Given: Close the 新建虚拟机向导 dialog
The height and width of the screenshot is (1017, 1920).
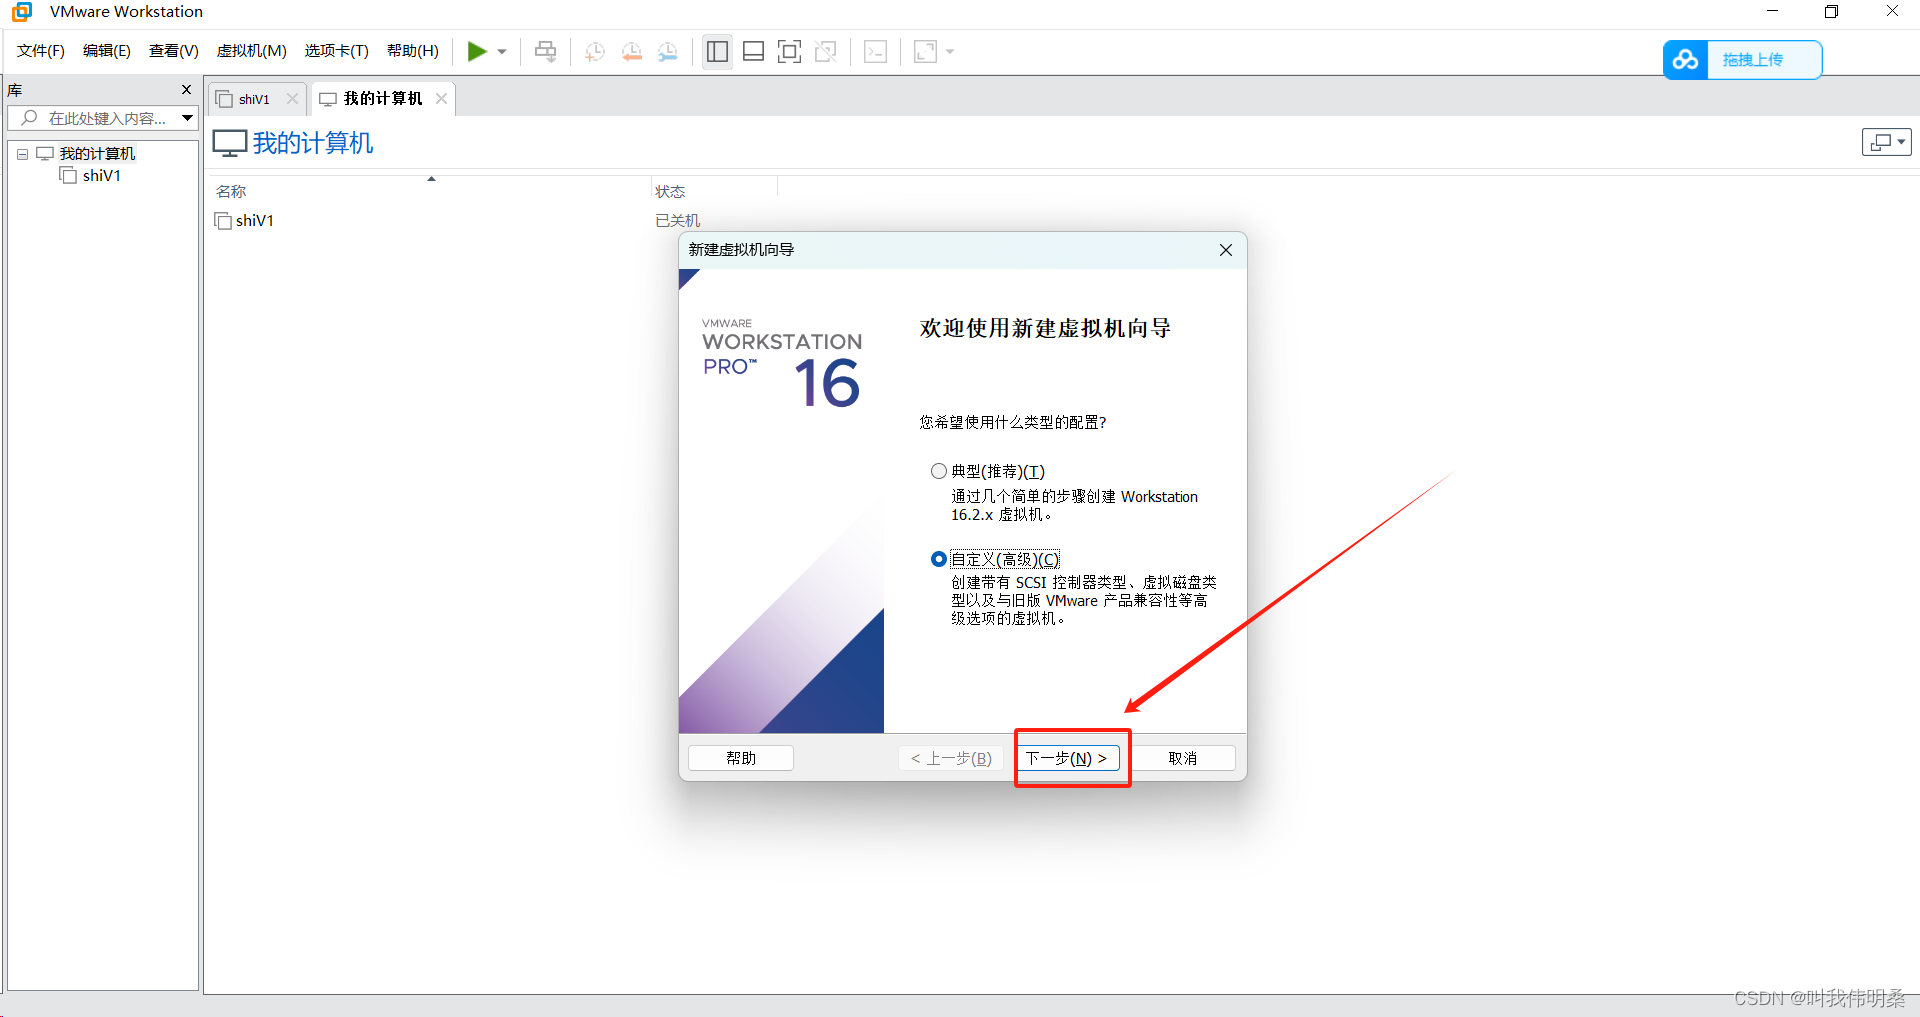Looking at the screenshot, I should point(1226,250).
